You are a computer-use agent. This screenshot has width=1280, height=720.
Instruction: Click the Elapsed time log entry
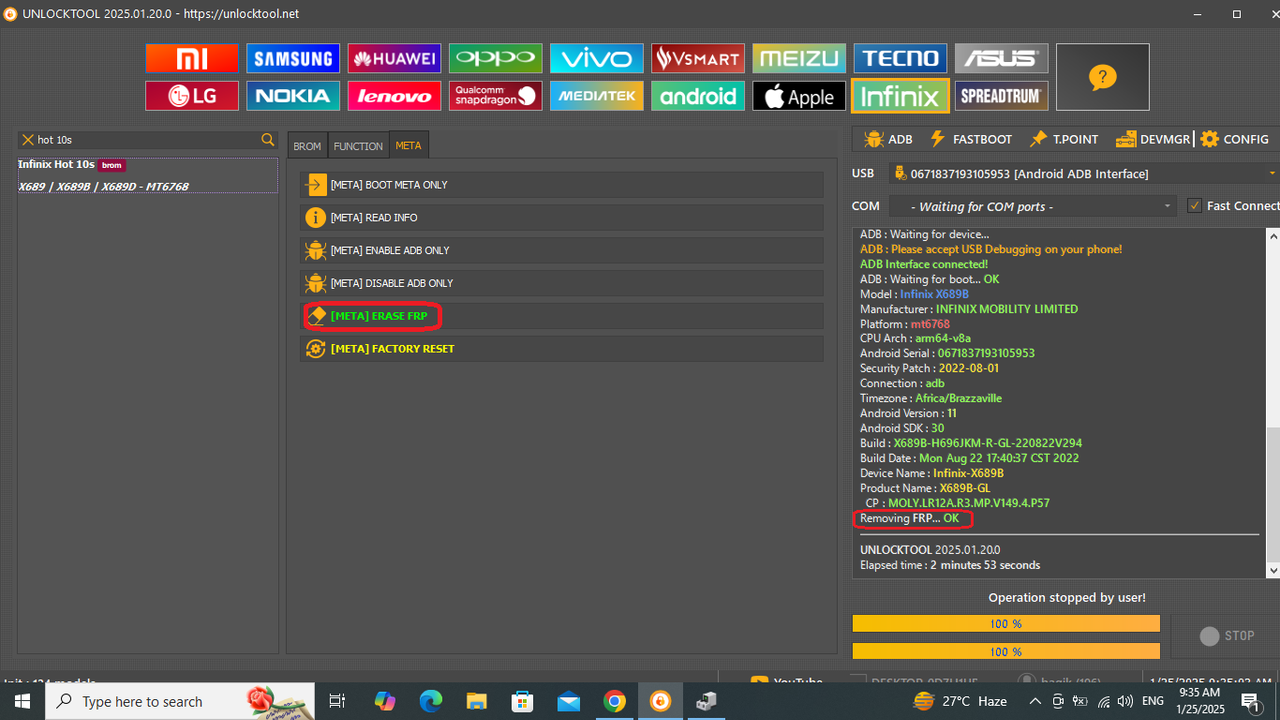click(x=950, y=565)
